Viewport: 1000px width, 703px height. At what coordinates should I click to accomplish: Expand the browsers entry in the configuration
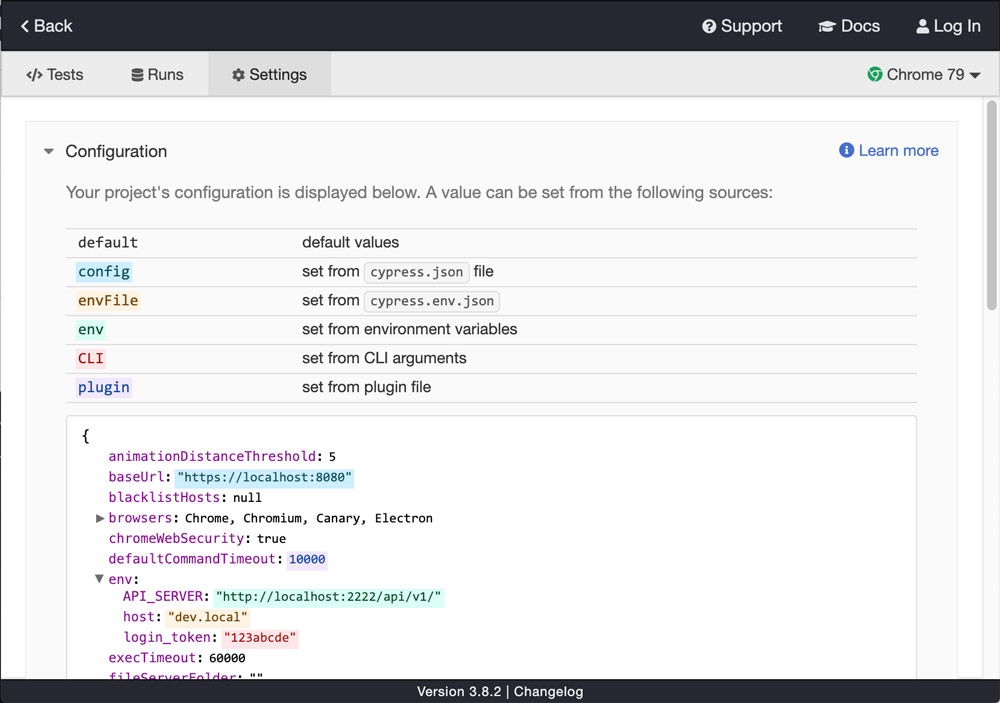[100, 518]
